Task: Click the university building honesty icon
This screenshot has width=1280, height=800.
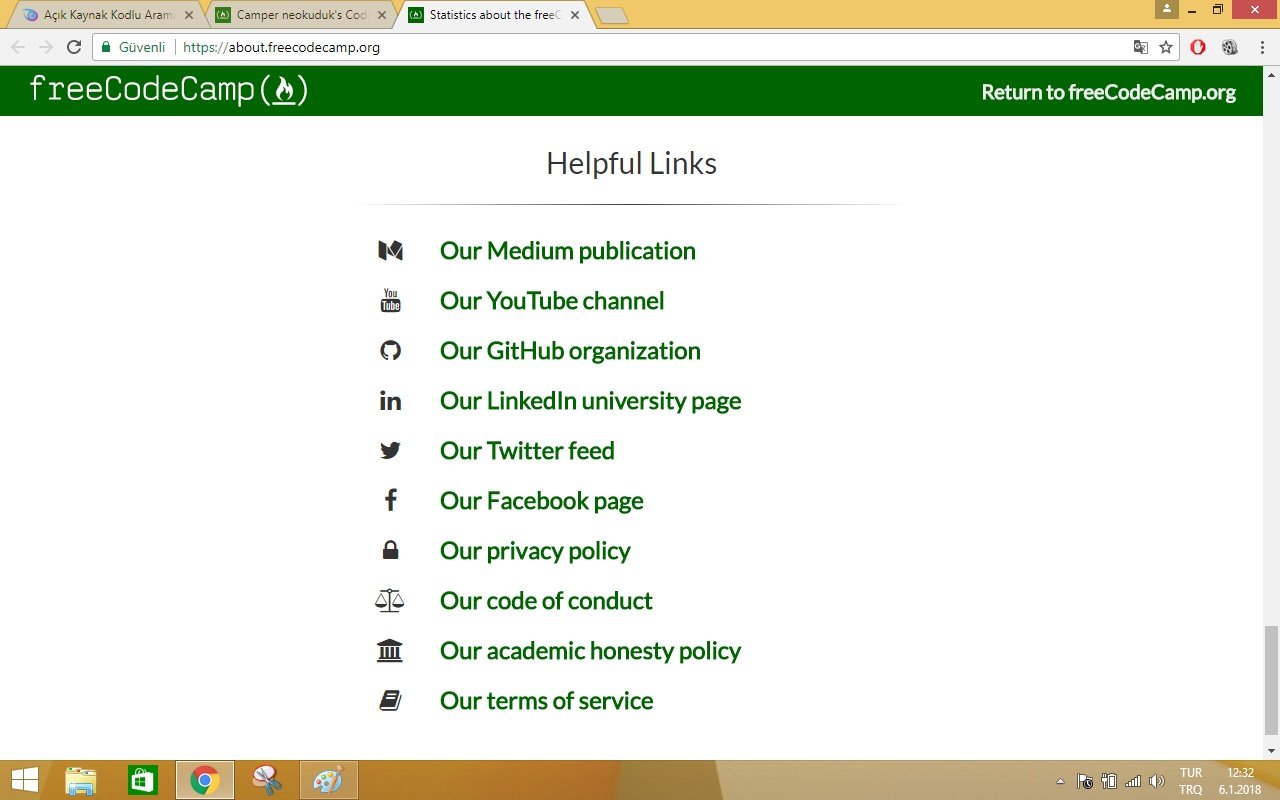Action: [390, 651]
